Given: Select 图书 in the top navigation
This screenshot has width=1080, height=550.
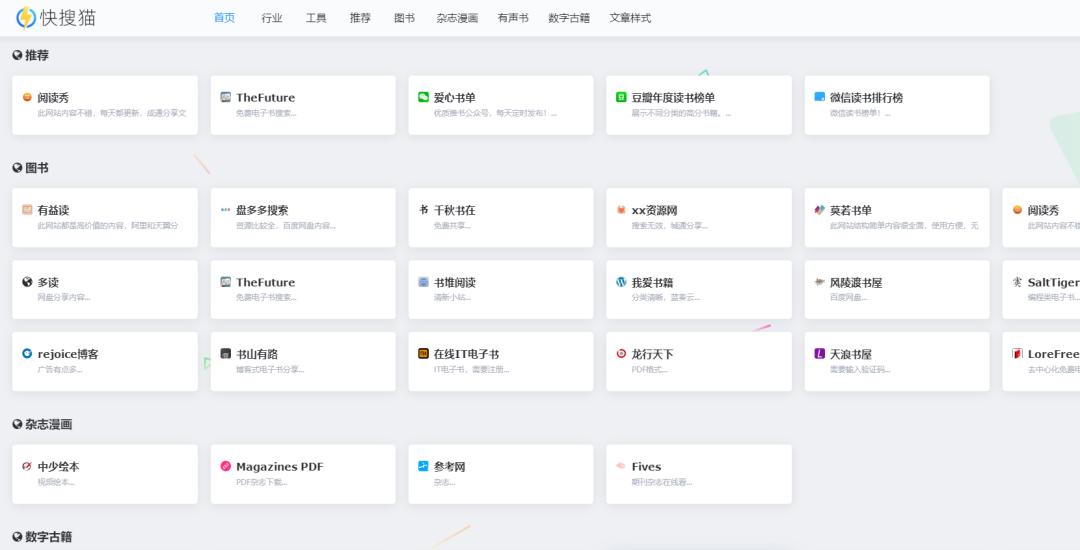Looking at the screenshot, I should pyautogui.click(x=404, y=18).
